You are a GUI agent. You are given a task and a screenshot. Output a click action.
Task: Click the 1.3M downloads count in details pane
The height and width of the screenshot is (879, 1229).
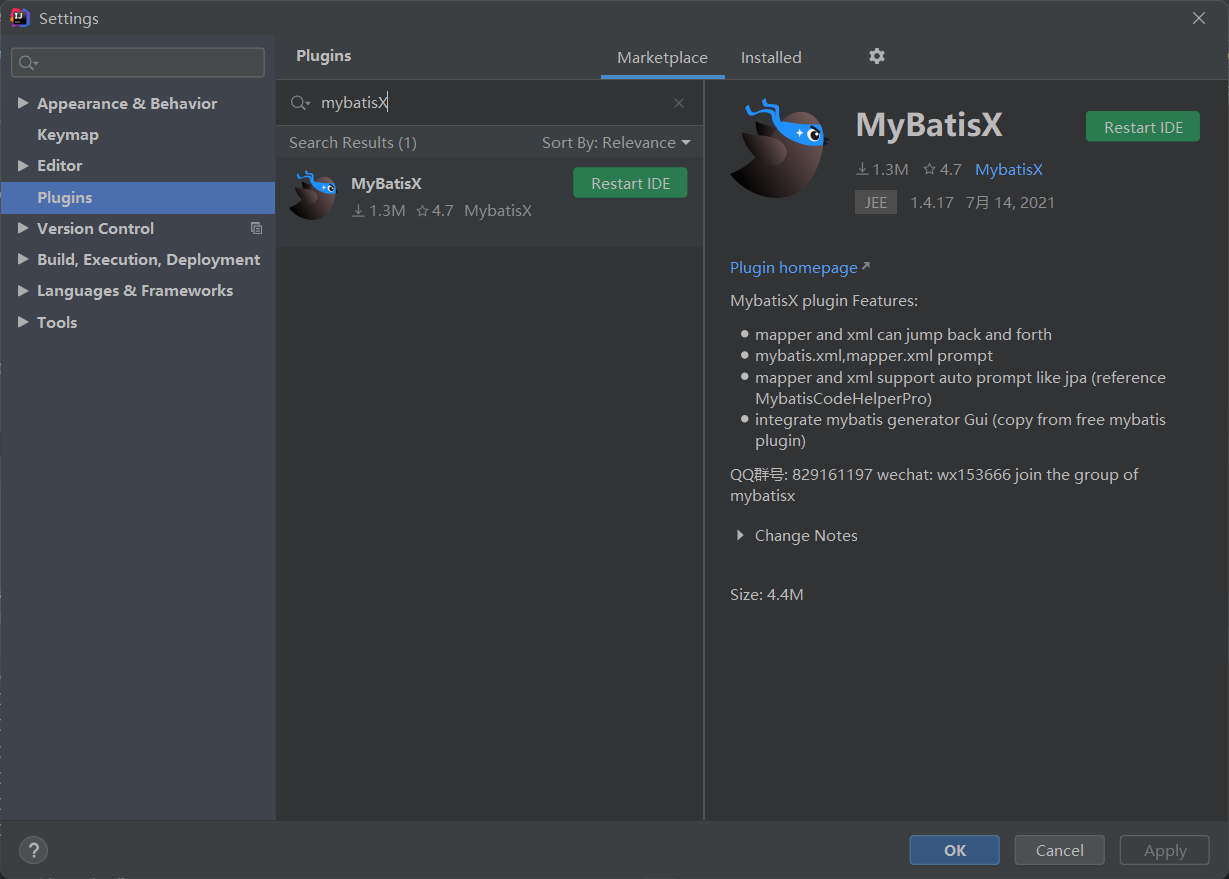point(882,170)
